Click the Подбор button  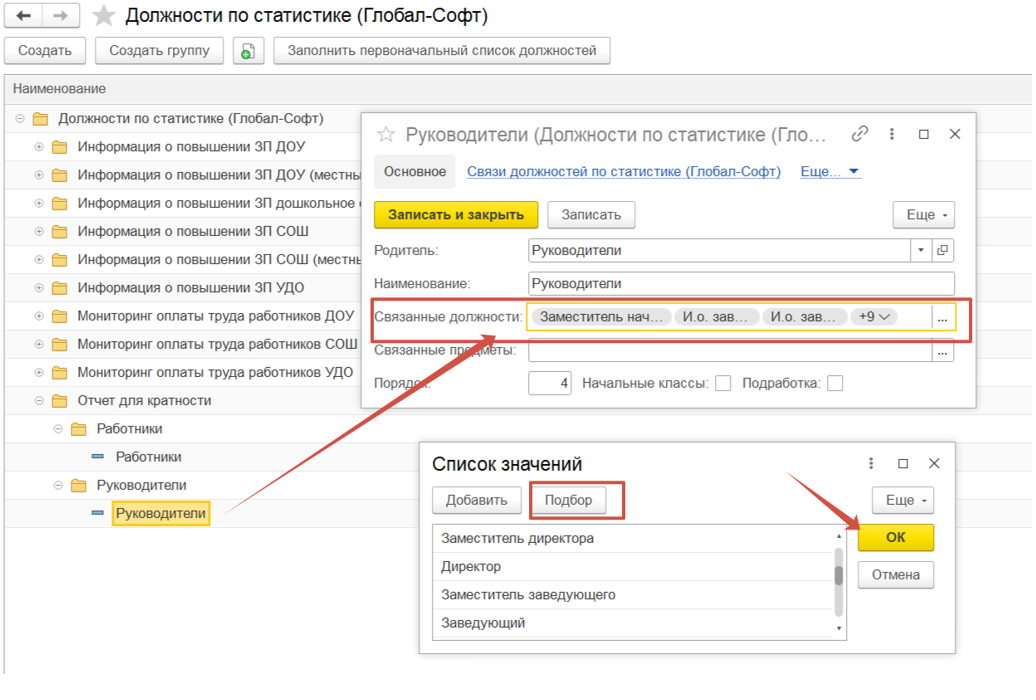coord(569,500)
